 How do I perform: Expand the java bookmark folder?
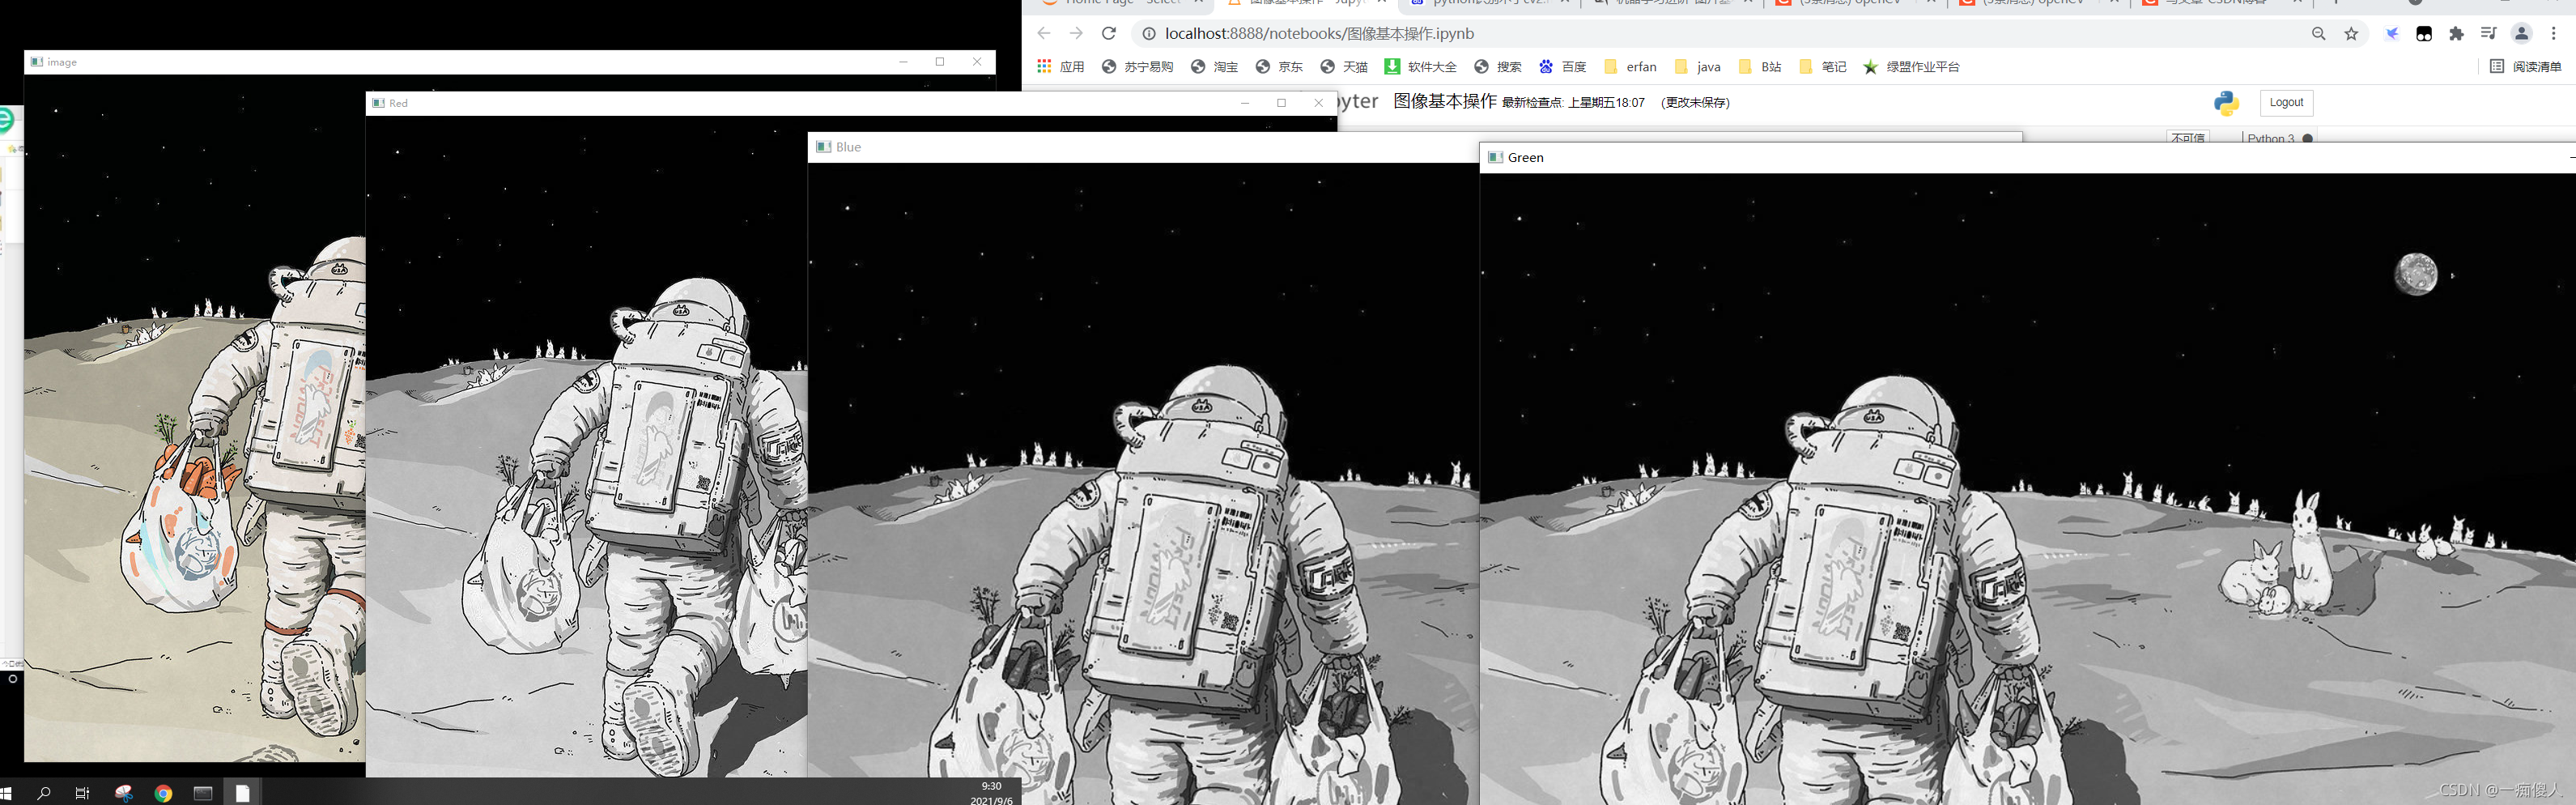pyautogui.click(x=1698, y=67)
